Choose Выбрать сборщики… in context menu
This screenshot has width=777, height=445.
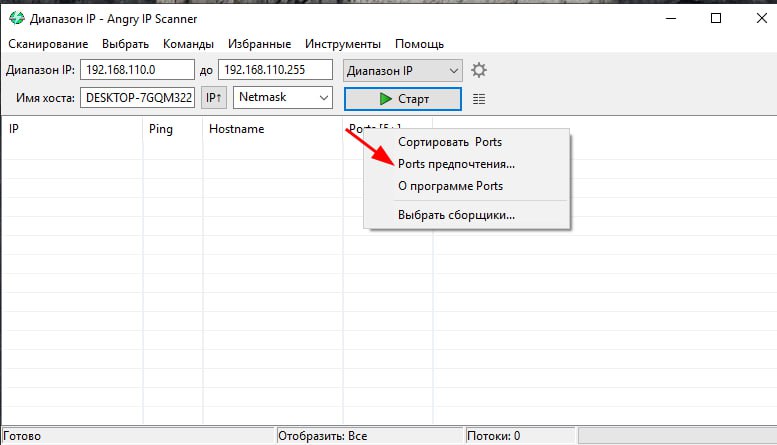point(456,214)
